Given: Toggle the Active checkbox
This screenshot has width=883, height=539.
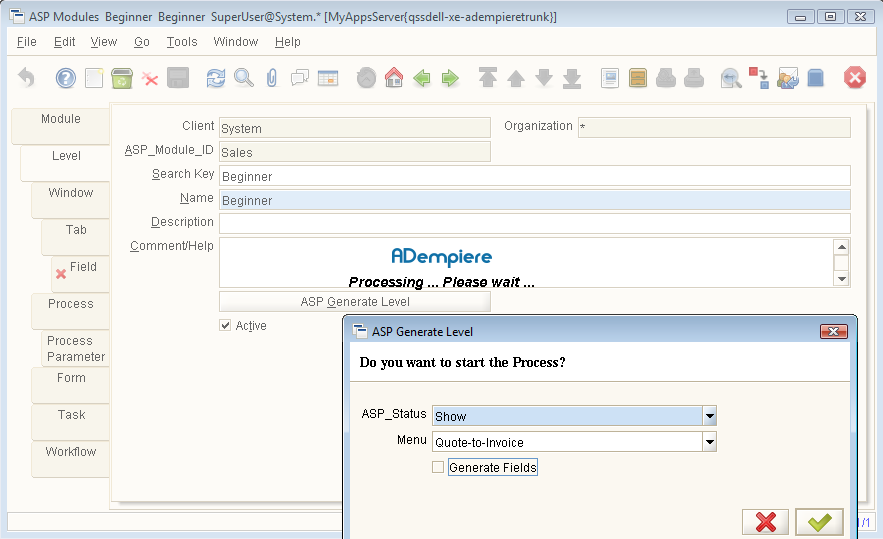Looking at the screenshot, I should [x=225, y=326].
